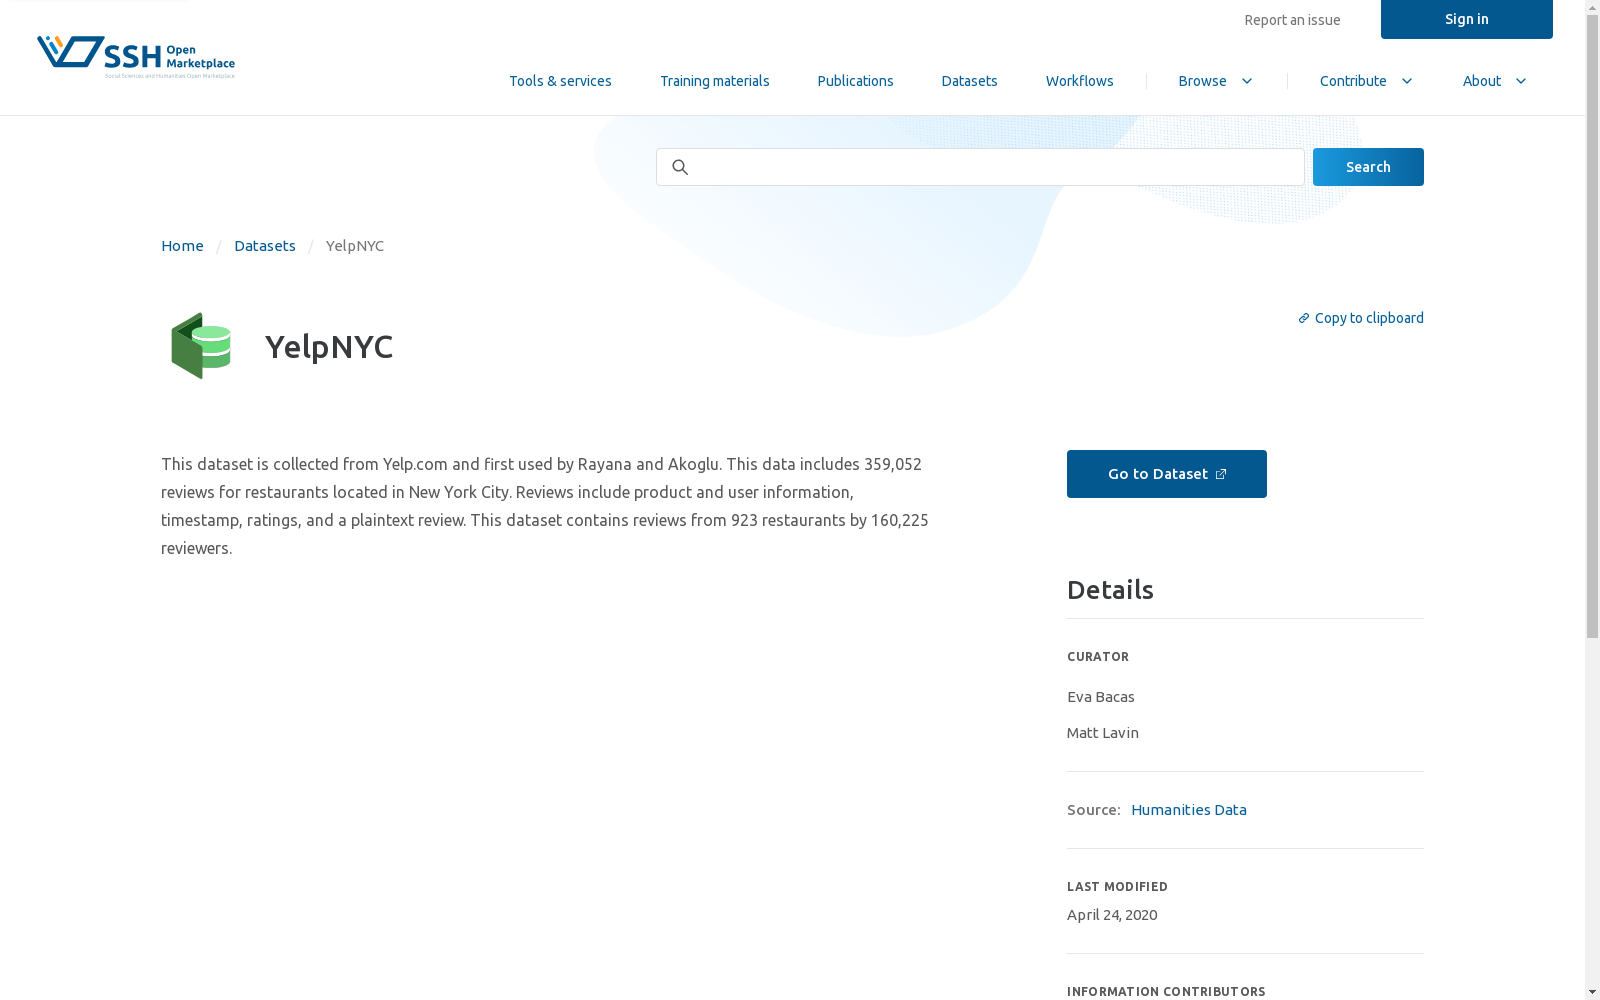The image size is (1600, 1000).
Task: Go to the Publications section
Action: coord(855,81)
